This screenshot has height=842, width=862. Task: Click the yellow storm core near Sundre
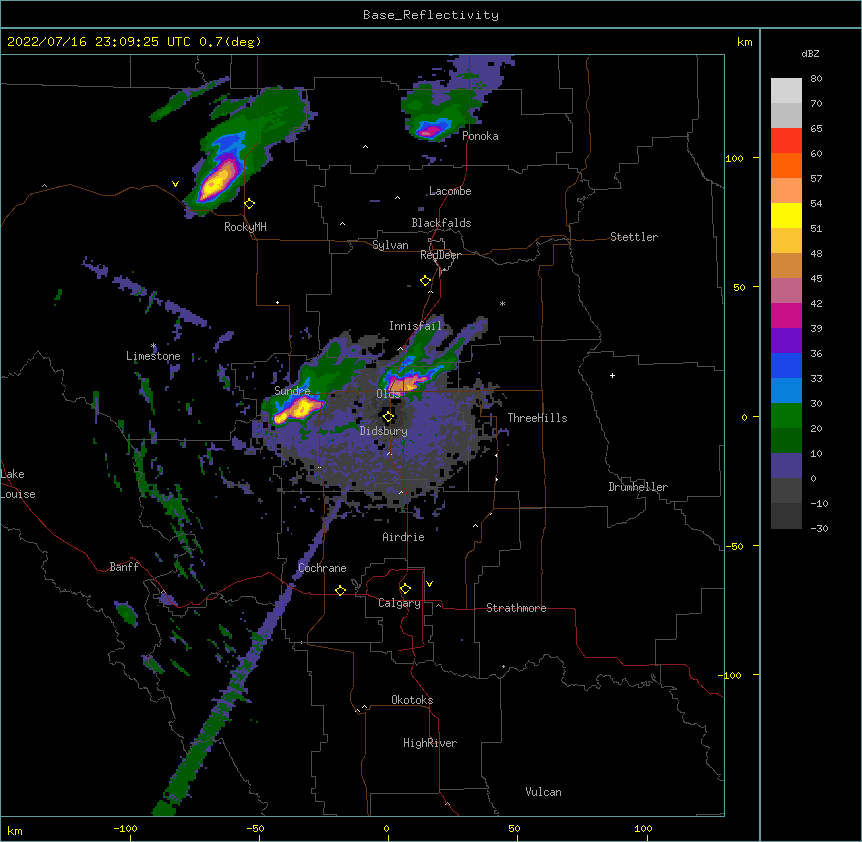pos(300,409)
